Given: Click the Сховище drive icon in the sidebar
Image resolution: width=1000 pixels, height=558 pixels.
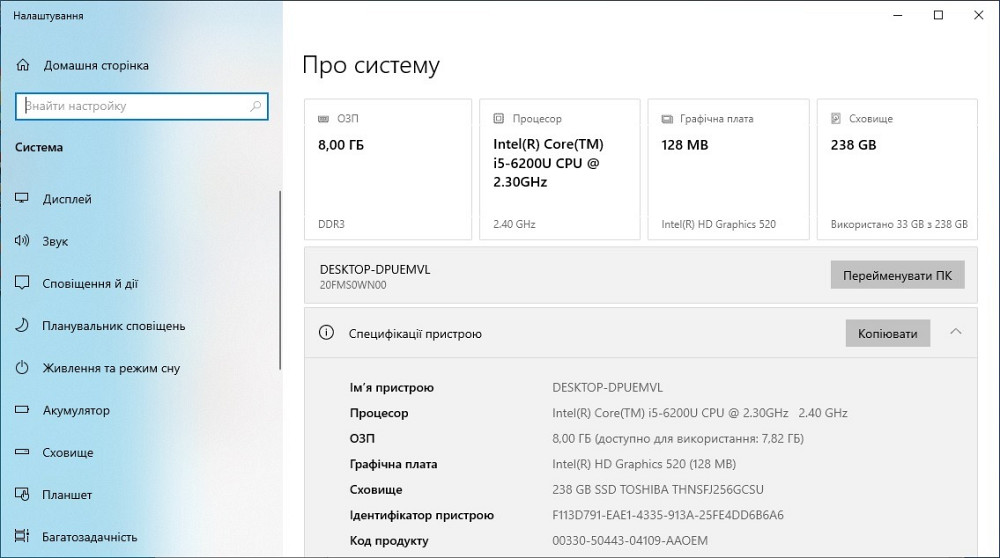Looking at the screenshot, I should tap(22, 452).
